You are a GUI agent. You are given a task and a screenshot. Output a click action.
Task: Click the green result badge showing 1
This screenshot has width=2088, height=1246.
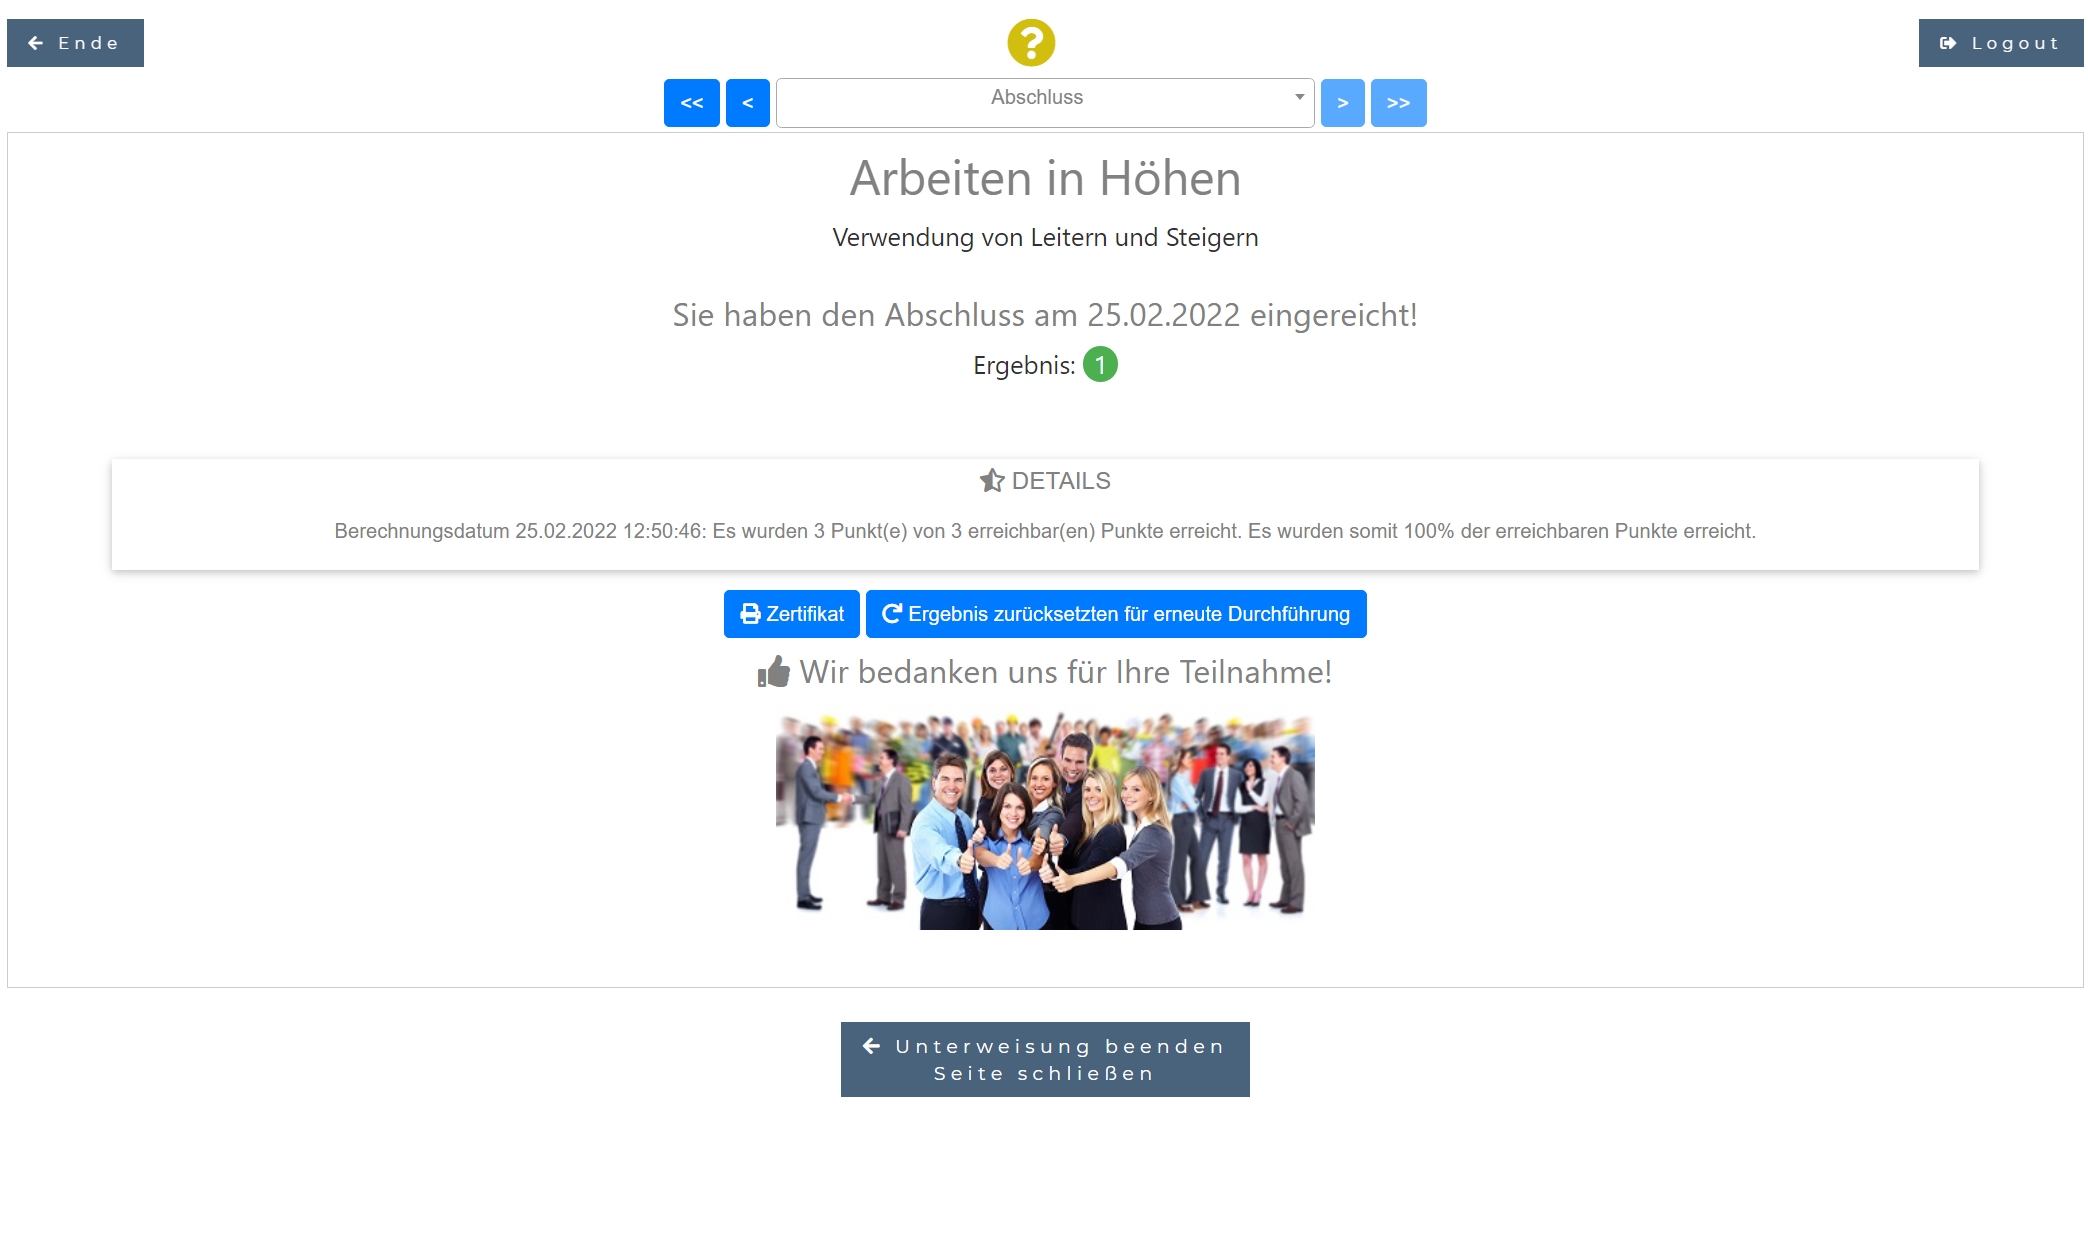pyautogui.click(x=1100, y=365)
